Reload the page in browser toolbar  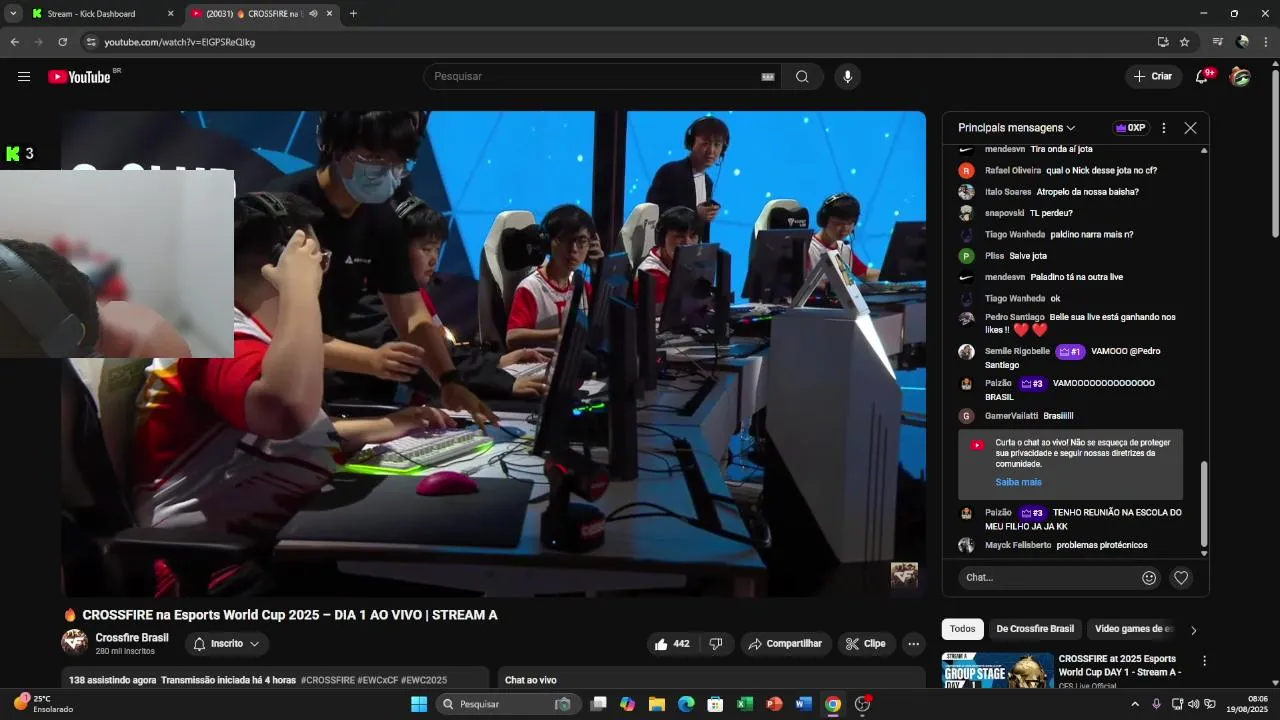pyautogui.click(x=62, y=42)
